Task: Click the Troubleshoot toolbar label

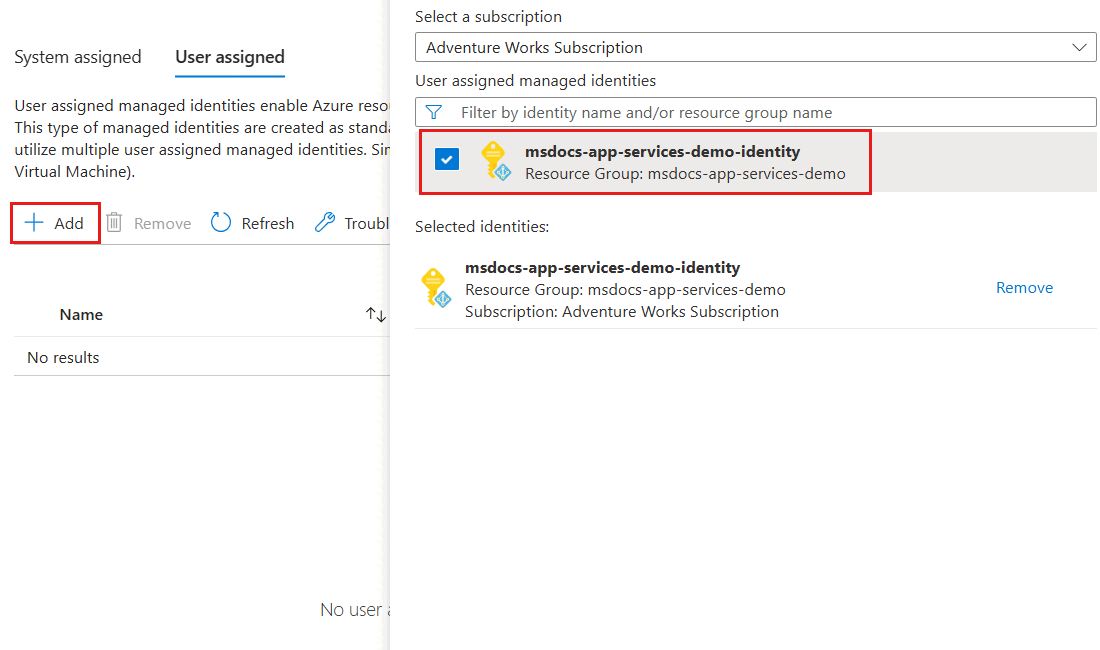Action: pos(367,223)
